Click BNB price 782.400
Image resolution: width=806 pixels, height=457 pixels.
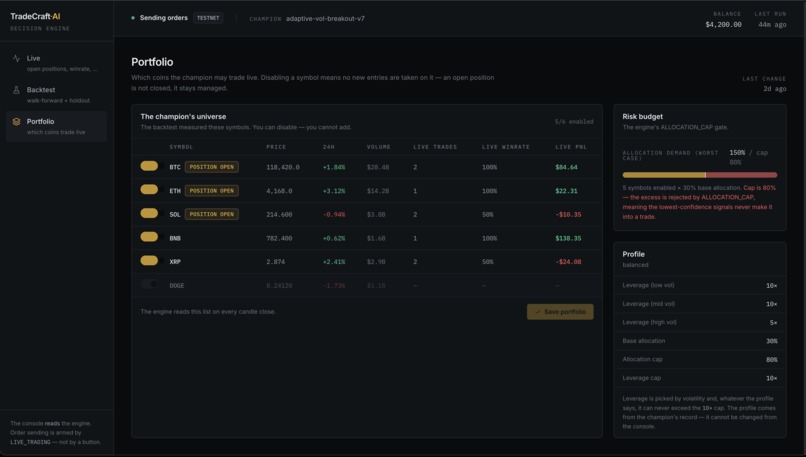279,238
